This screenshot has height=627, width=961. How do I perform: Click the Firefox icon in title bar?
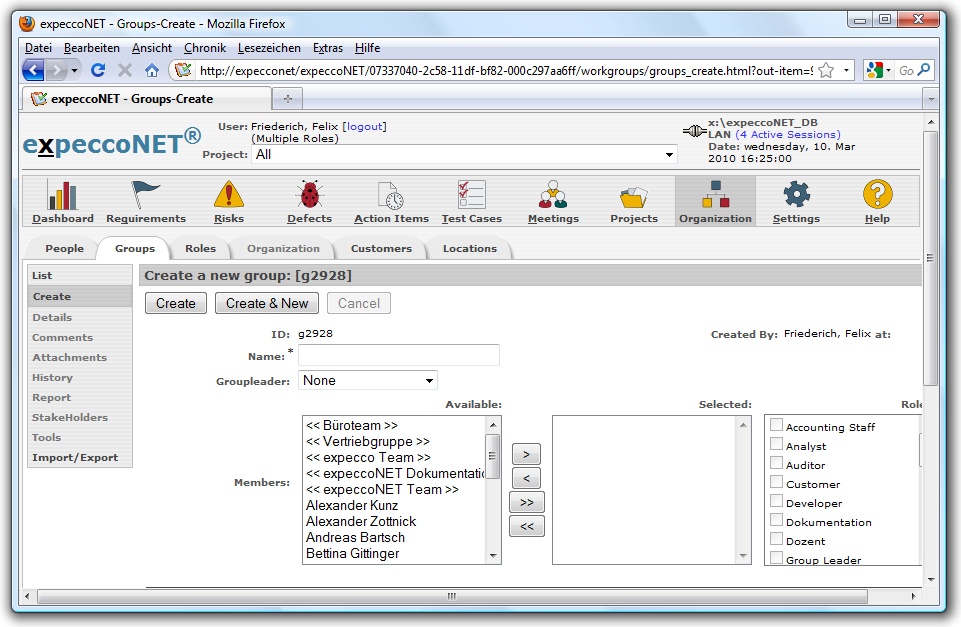click(27, 23)
